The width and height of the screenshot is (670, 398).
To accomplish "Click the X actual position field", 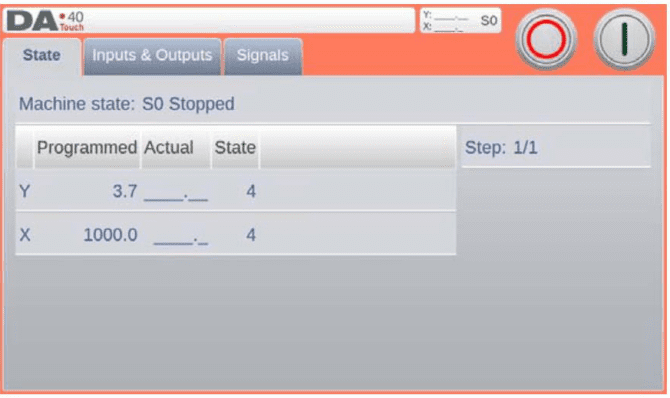I will [180, 236].
